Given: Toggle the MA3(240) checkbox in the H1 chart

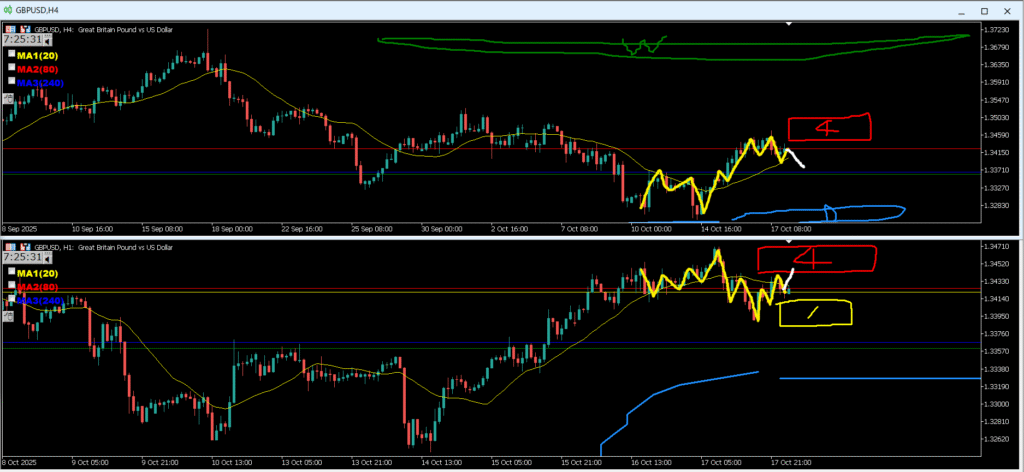Looking at the screenshot, I should (12, 298).
